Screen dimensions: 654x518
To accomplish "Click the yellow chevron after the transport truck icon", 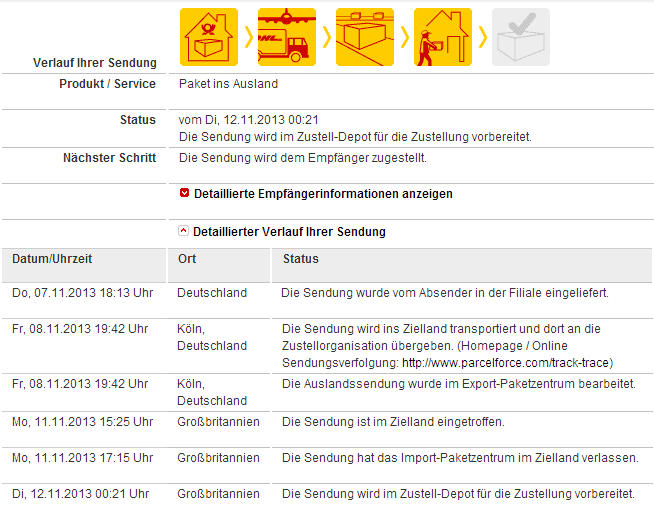I will click(x=327, y=37).
